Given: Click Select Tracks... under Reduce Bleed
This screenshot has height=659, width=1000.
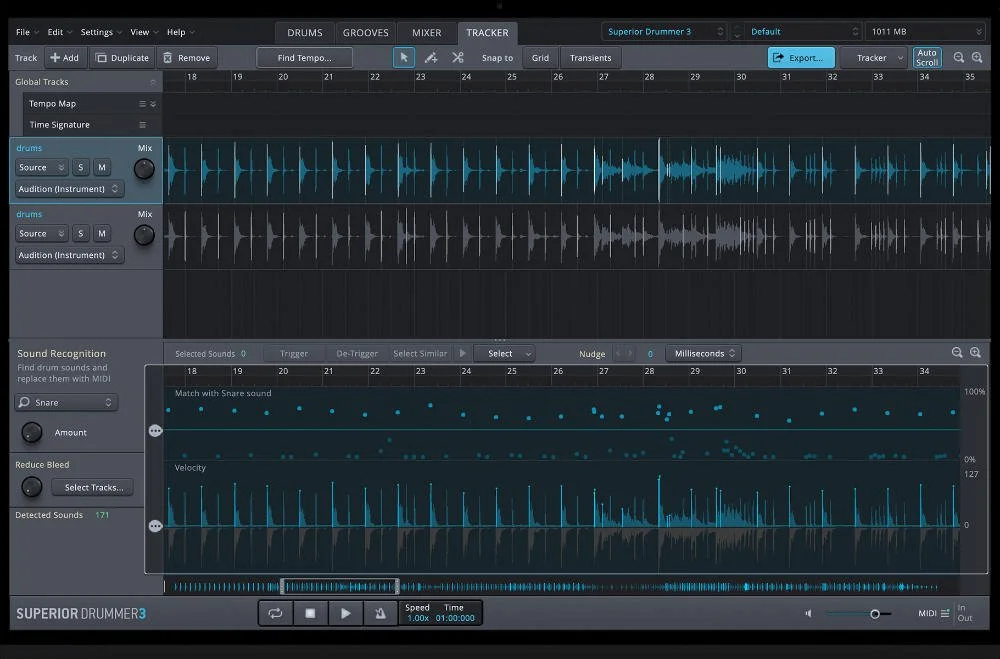Looking at the screenshot, I should coord(93,487).
